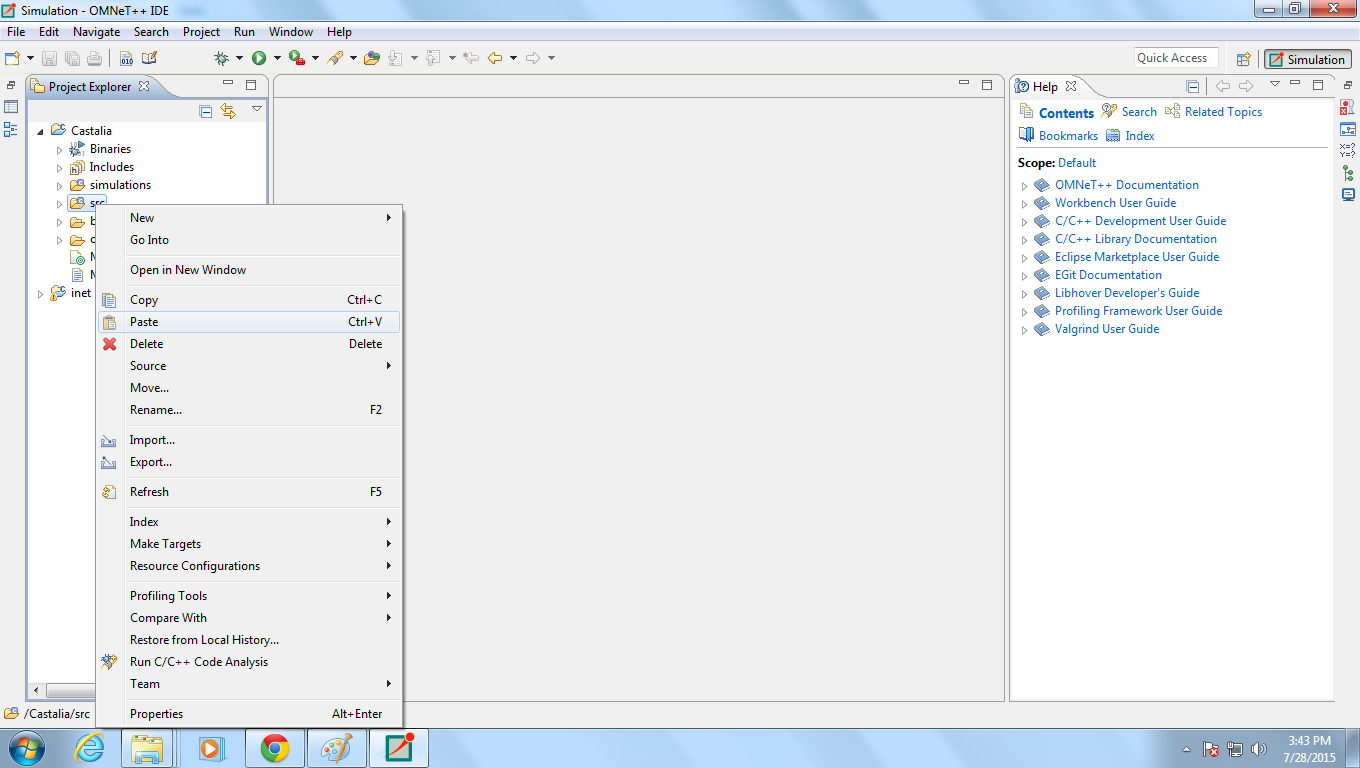Click the binary 010 toolbar icon
Image resolution: width=1360 pixels, height=768 pixels.
click(126, 58)
